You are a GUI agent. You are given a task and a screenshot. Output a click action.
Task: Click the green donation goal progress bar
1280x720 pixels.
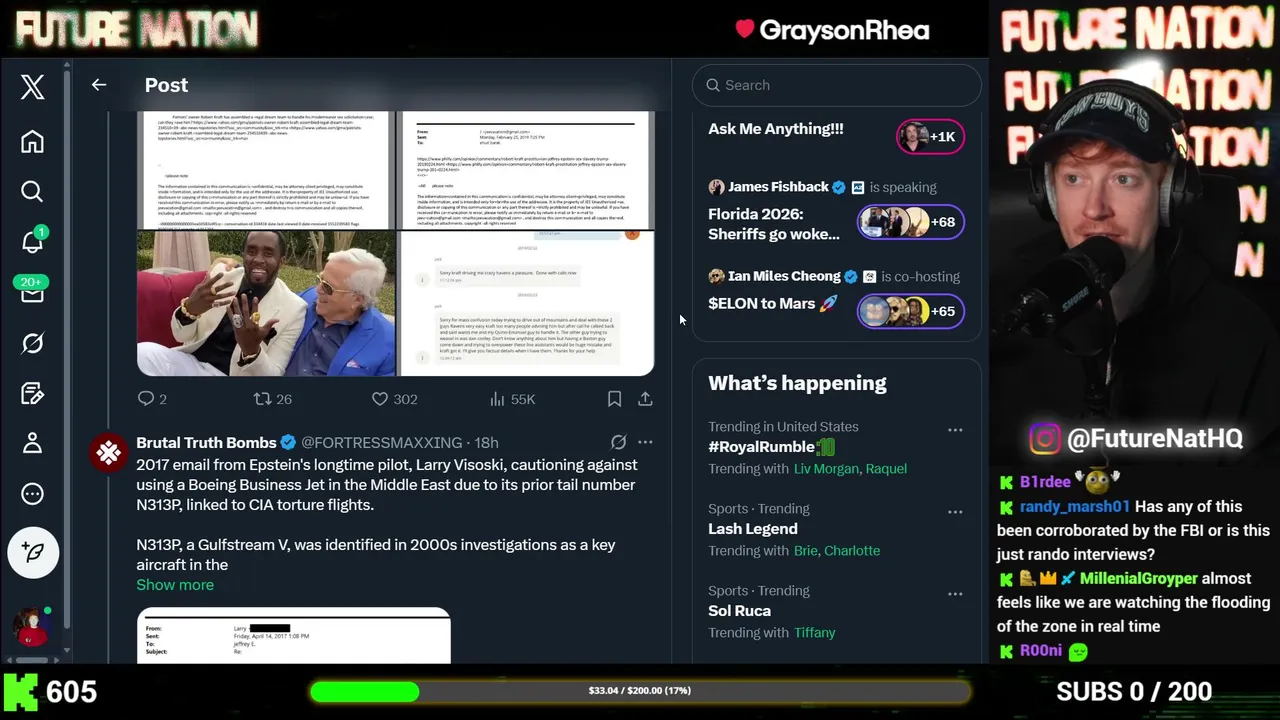coord(640,691)
